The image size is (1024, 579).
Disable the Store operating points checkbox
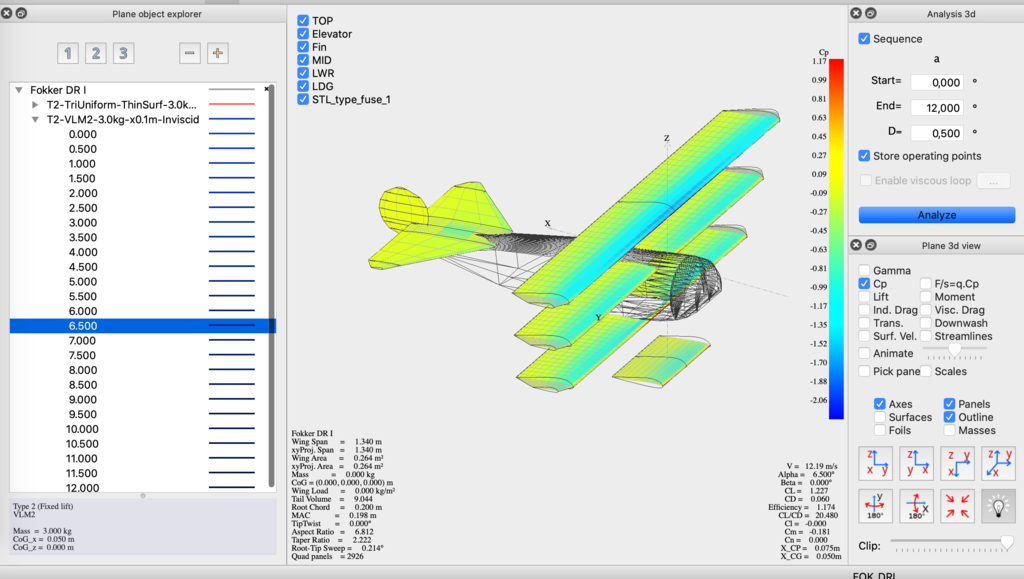(865, 156)
